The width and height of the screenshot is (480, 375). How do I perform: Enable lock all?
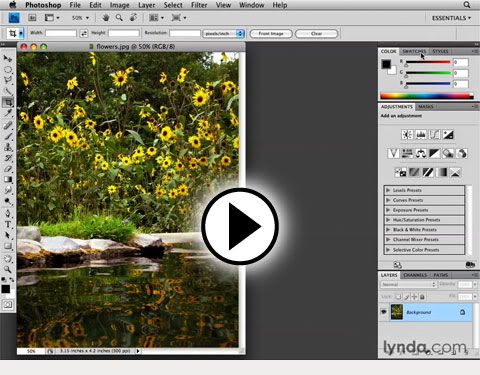coord(422,296)
